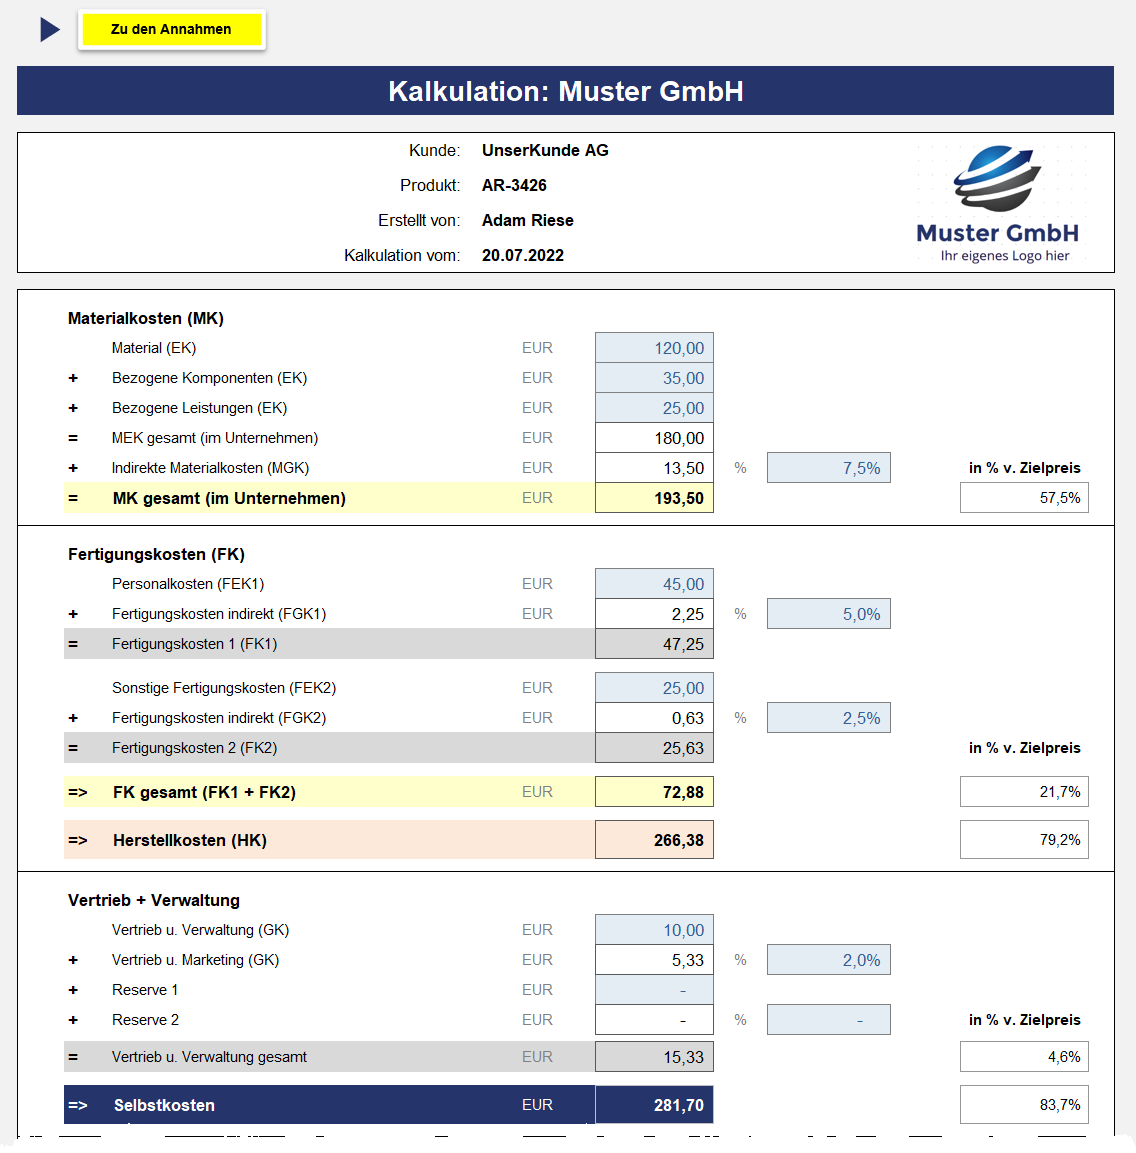Select the Material (EK) value 120,00
1136x1153 pixels.
click(654, 348)
